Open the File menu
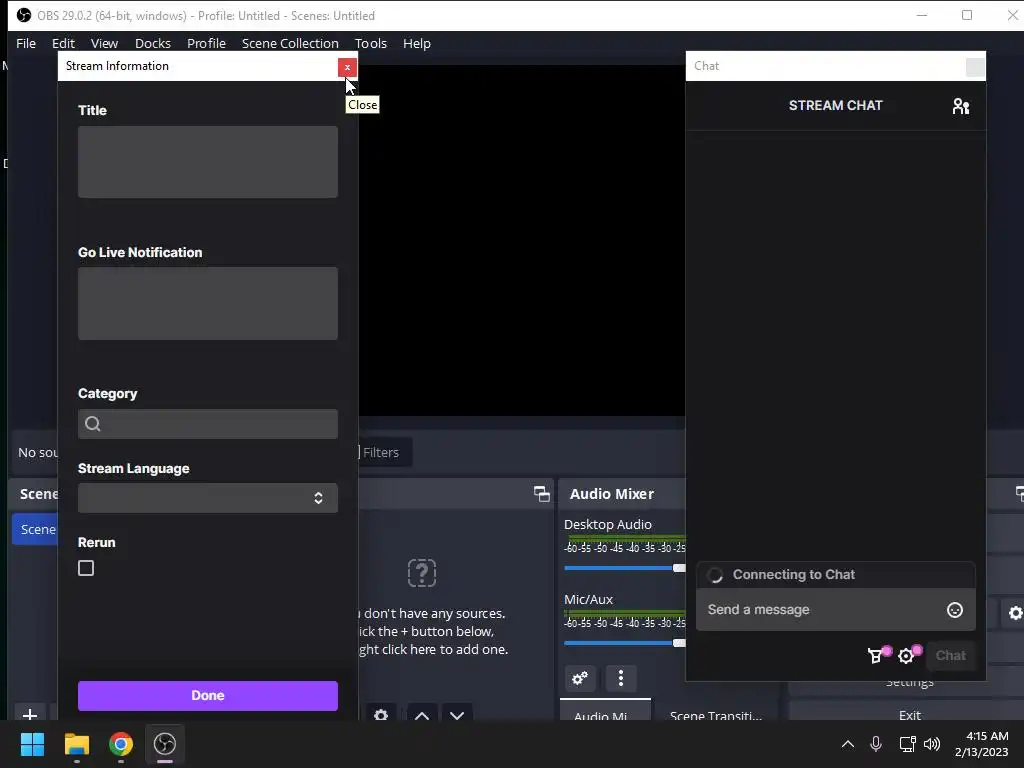This screenshot has height=768, width=1024. 26,44
